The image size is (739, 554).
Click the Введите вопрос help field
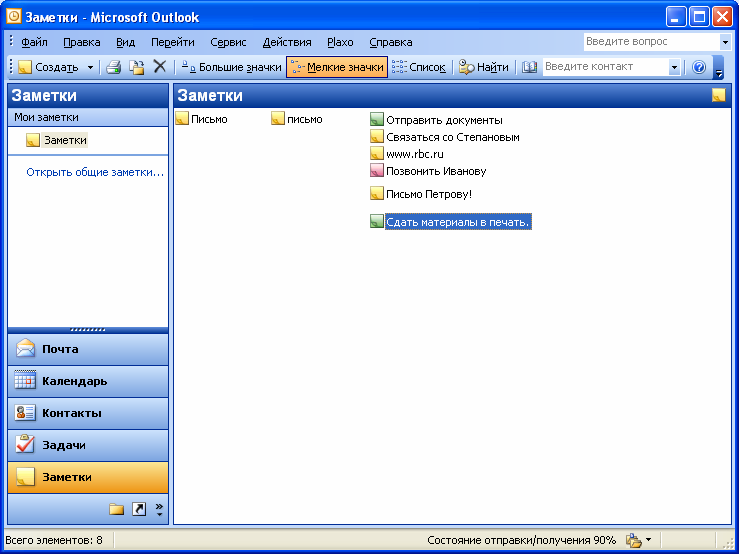point(652,41)
